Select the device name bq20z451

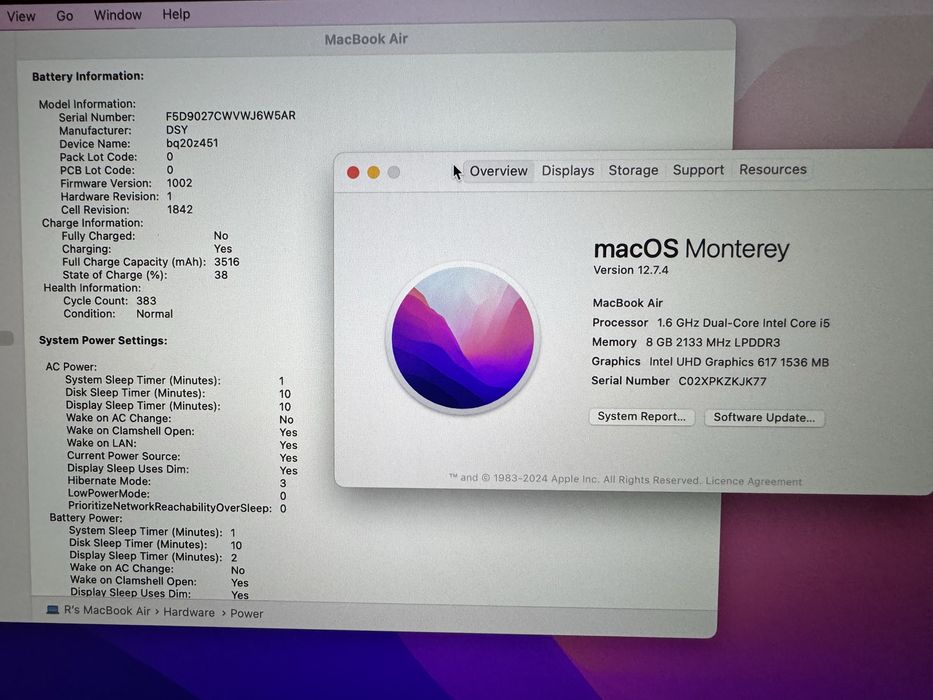click(x=192, y=143)
